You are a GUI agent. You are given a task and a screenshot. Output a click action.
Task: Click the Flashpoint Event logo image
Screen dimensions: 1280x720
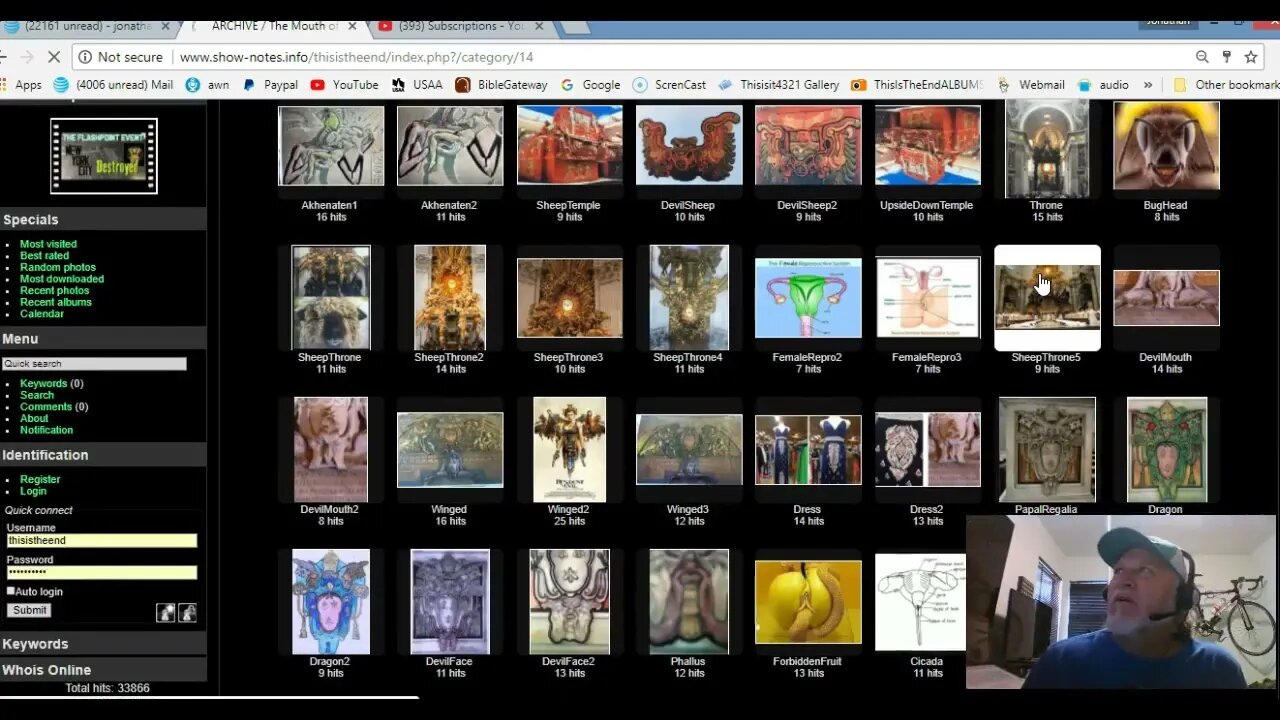coord(104,156)
